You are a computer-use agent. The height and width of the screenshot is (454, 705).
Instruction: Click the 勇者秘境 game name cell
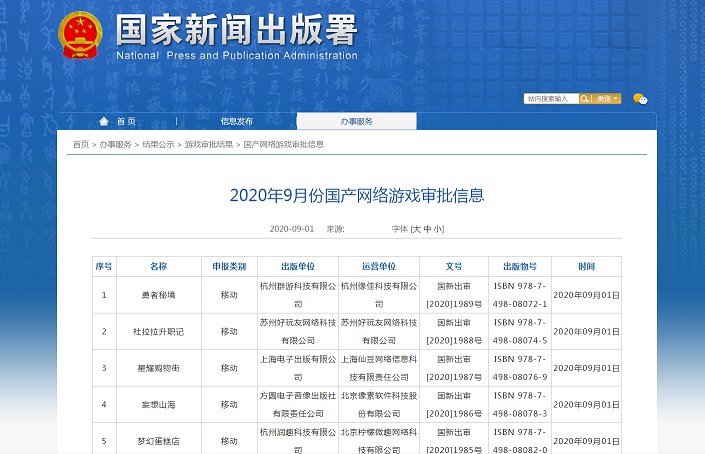point(158,295)
